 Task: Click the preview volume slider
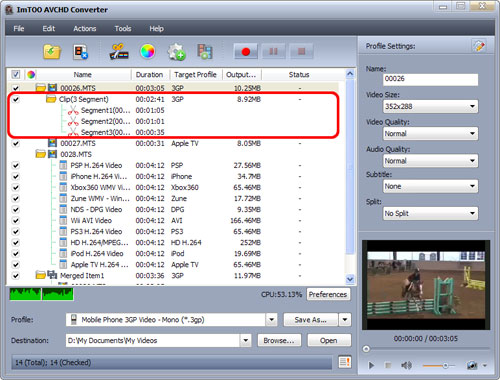[438, 366]
